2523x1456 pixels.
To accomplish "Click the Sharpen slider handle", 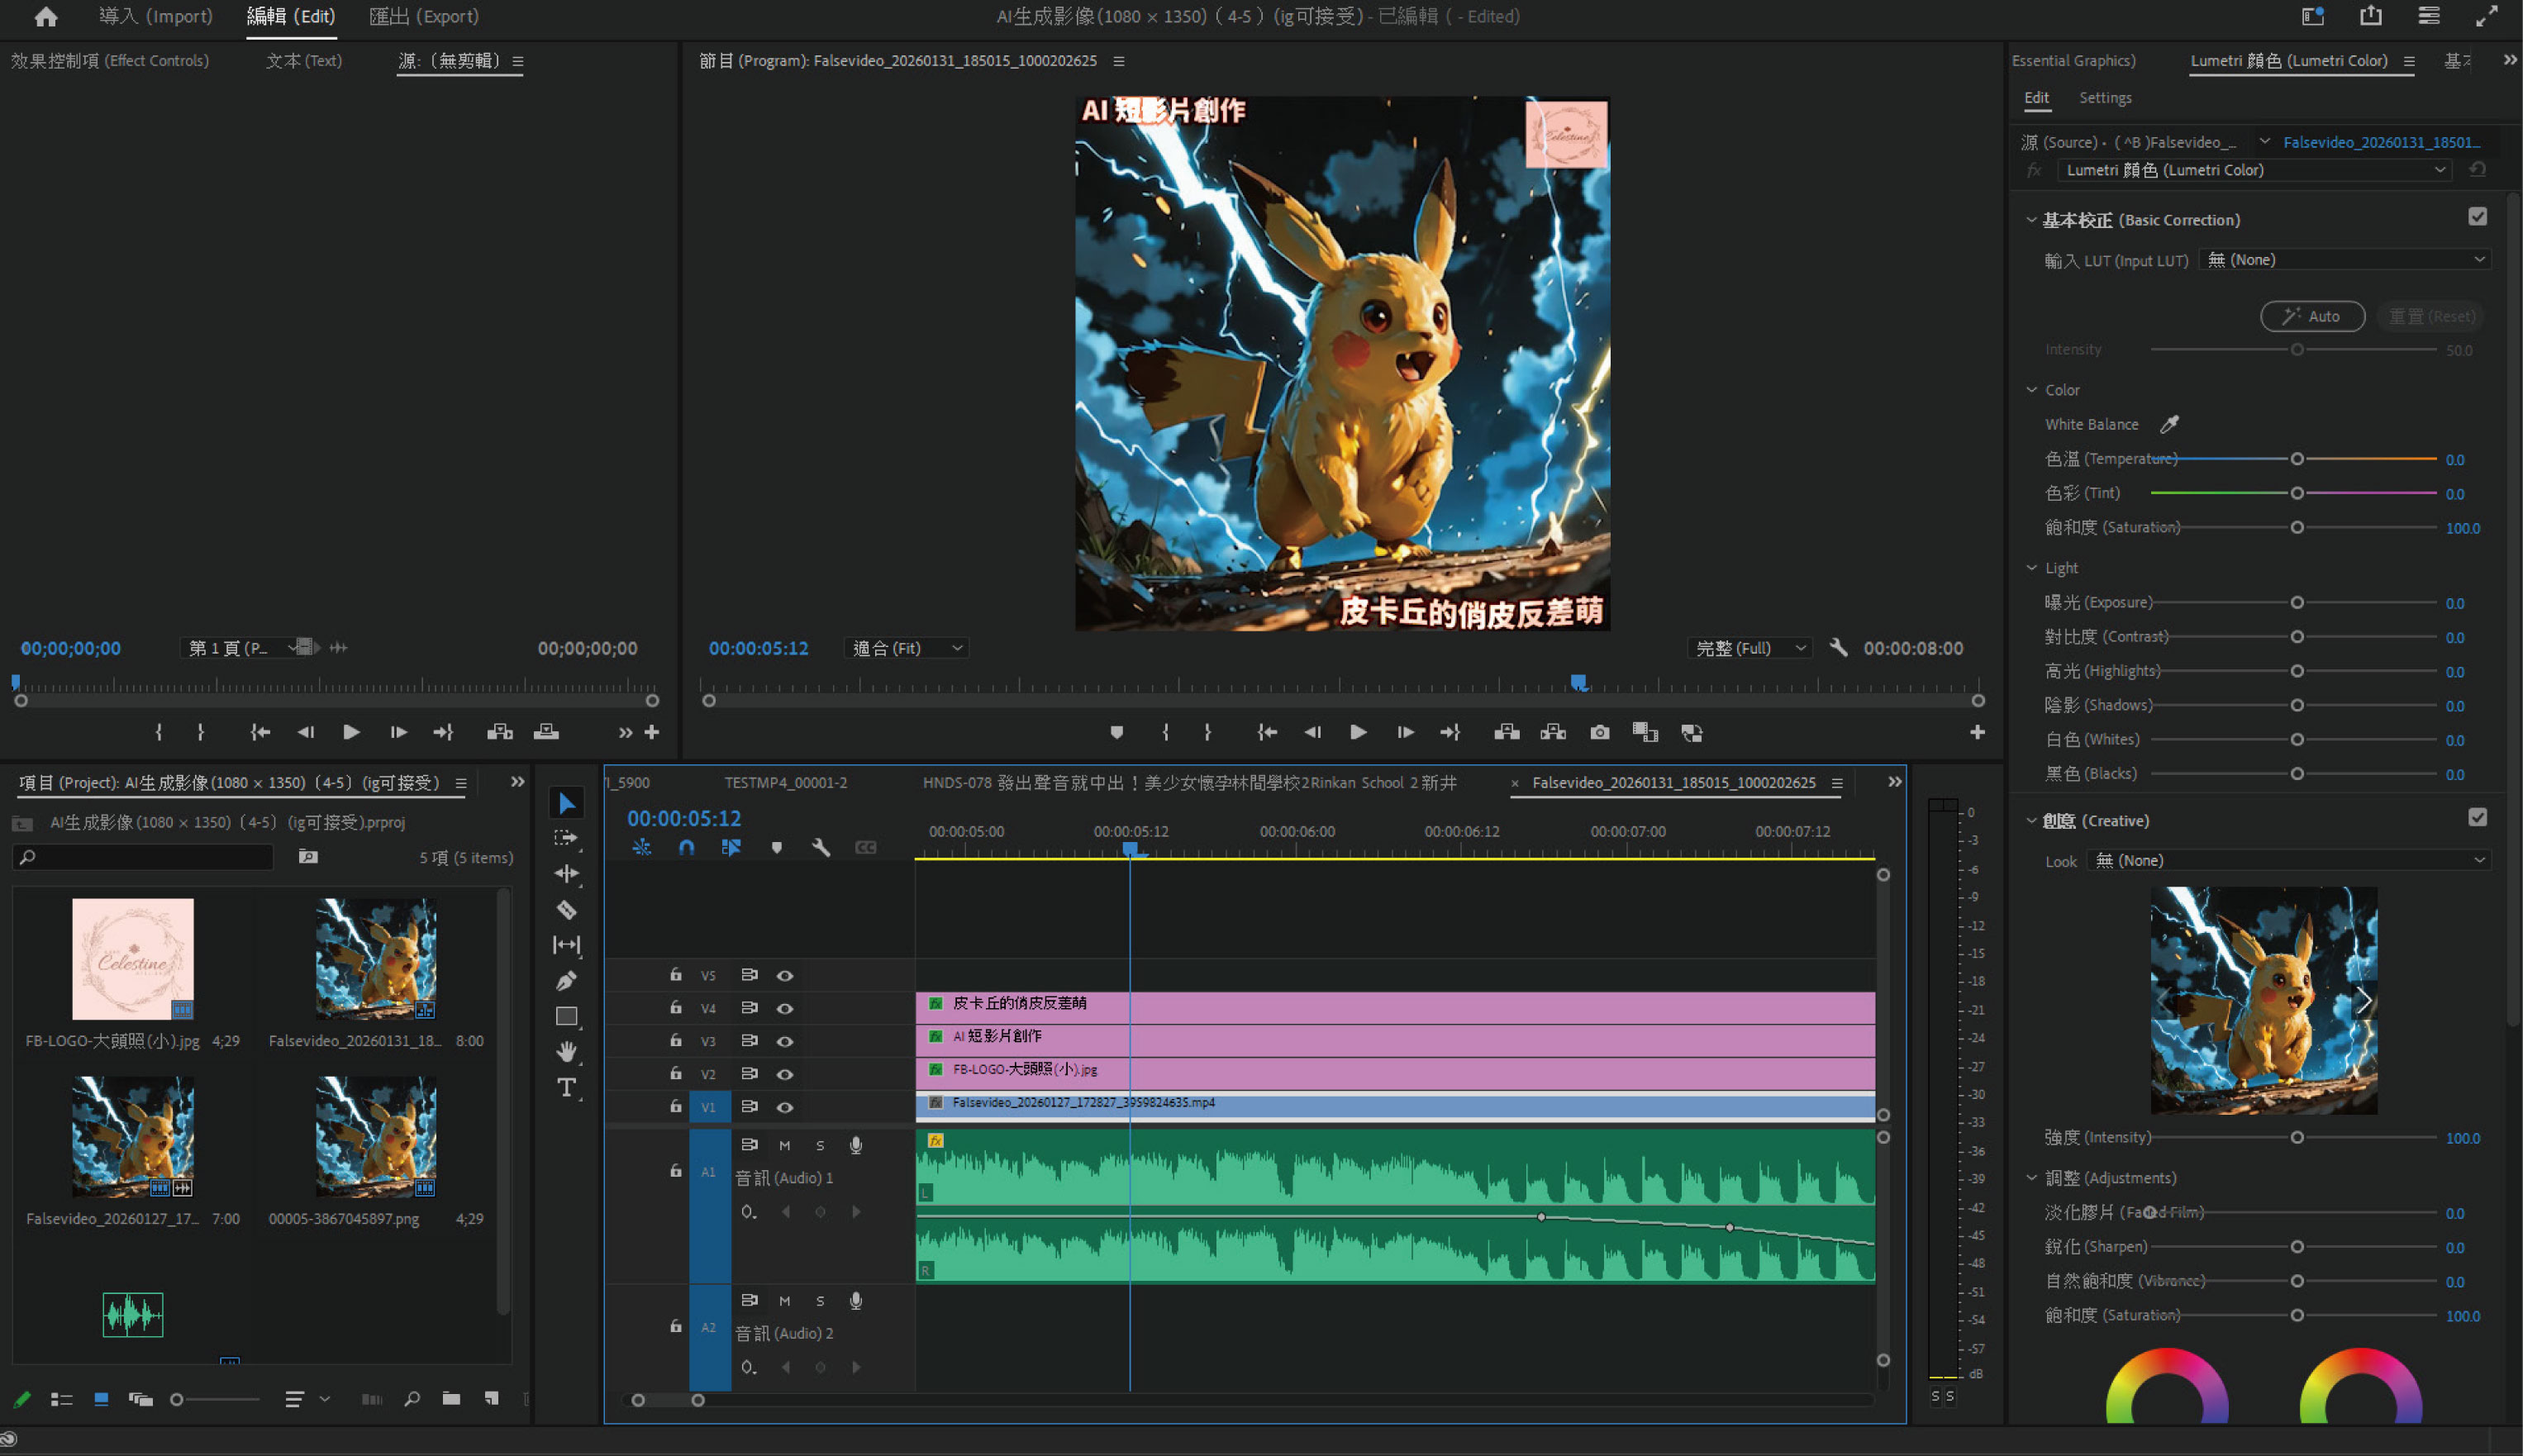I will tap(2297, 1247).
